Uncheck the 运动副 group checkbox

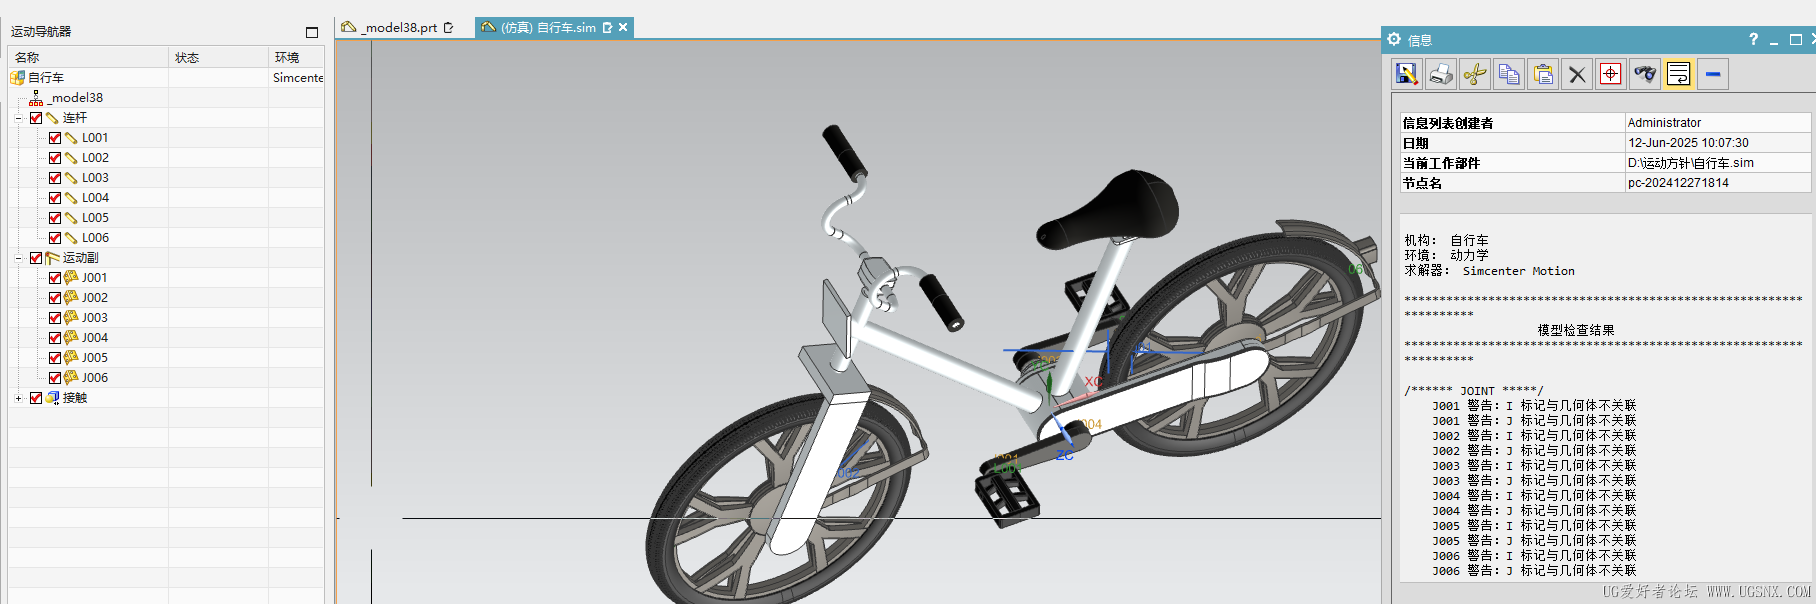(x=36, y=257)
